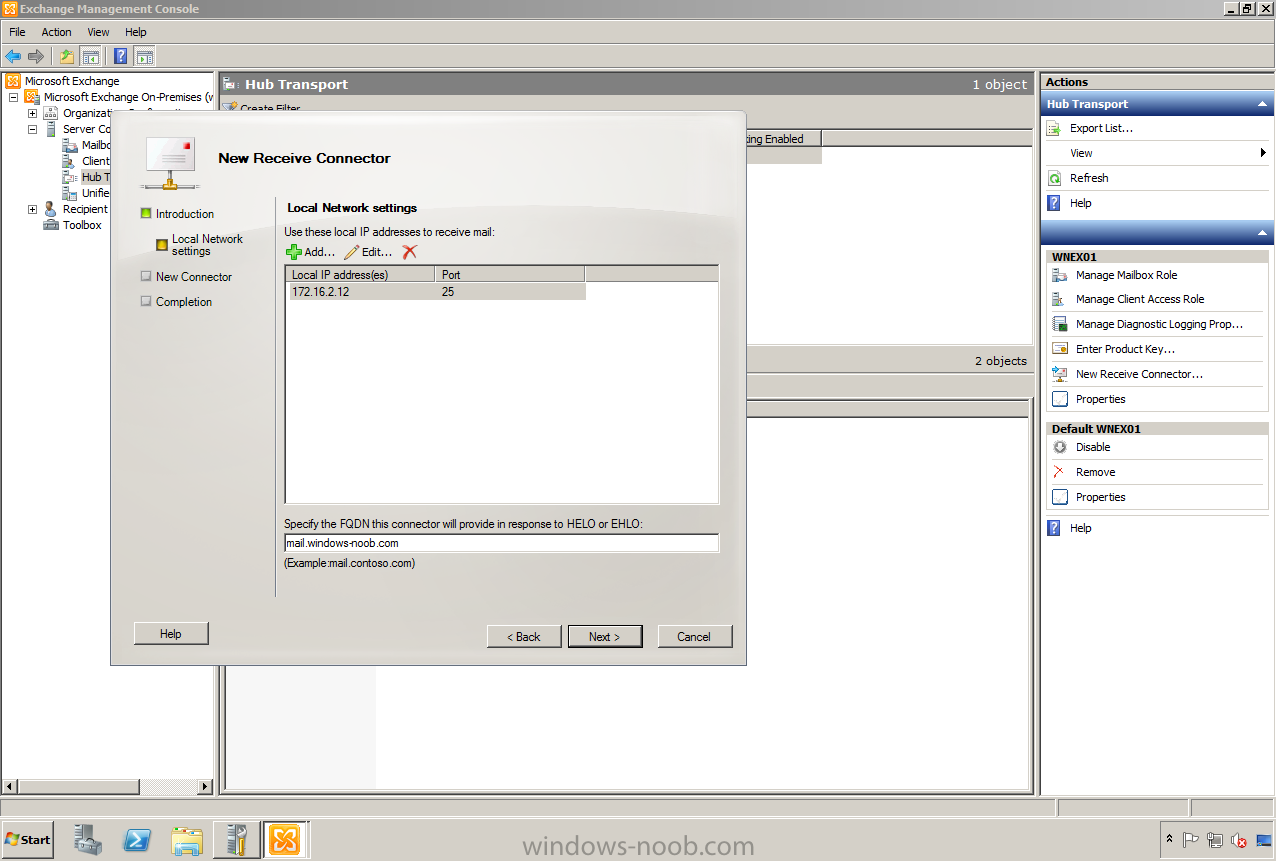Click Disable under Default WNEX01
This screenshot has height=861, width=1276.
pyautogui.click(x=1092, y=447)
